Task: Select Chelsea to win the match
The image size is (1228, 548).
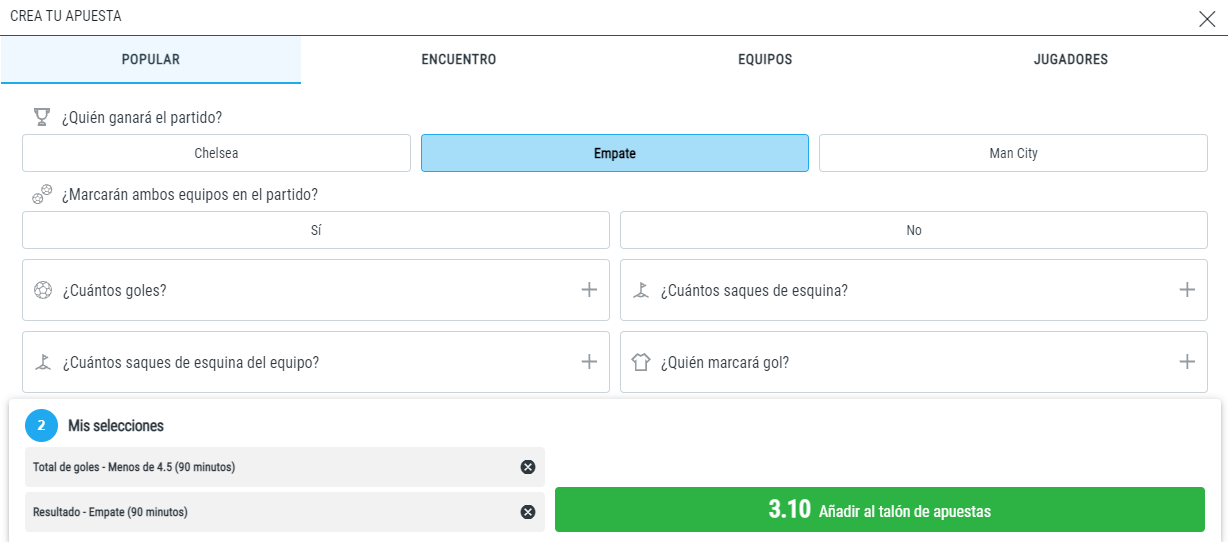Action: point(216,153)
